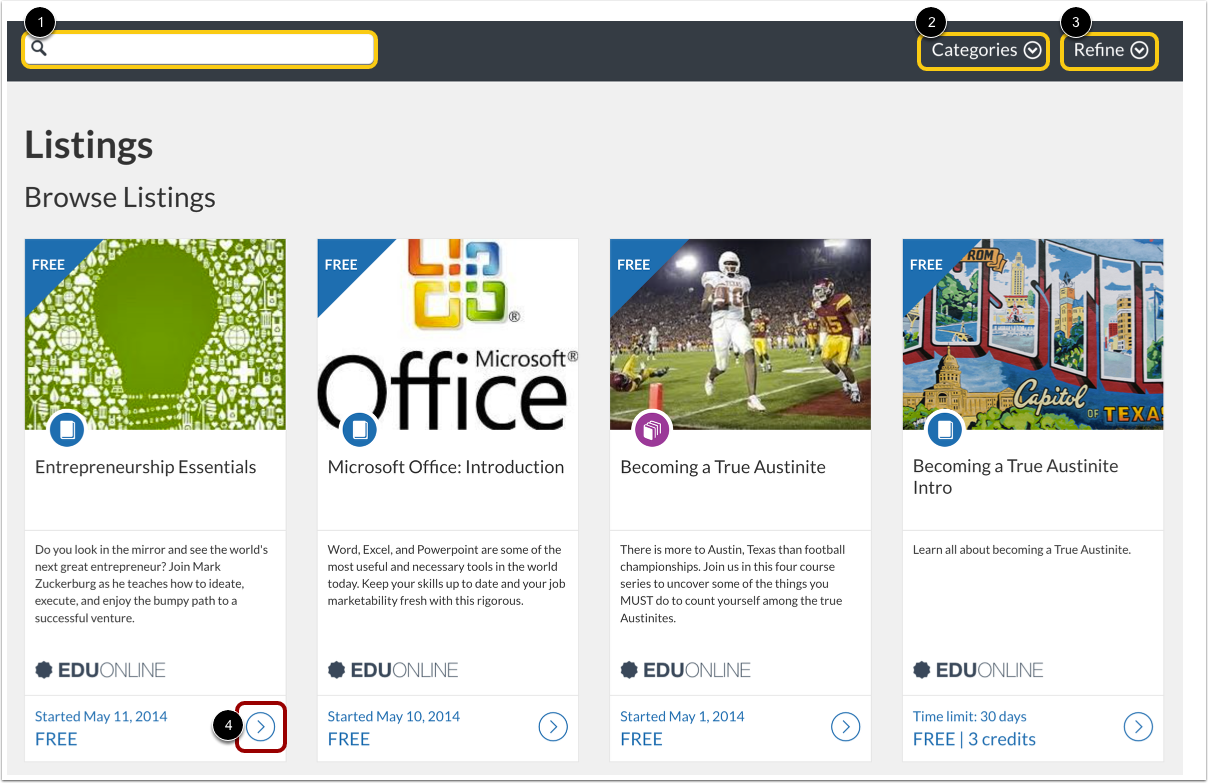Image resolution: width=1208 pixels, height=783 pixels.
Task: Click the FREE ribbon on the lightbulb image
Action: click(48, 264)
